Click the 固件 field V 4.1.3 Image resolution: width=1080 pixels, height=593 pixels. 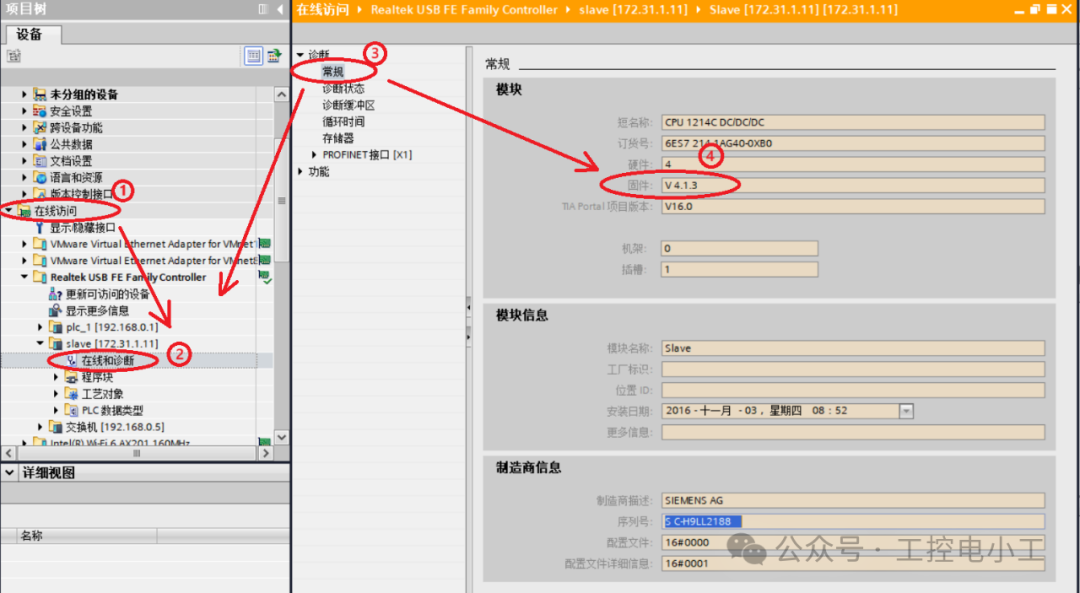(853, 185)
